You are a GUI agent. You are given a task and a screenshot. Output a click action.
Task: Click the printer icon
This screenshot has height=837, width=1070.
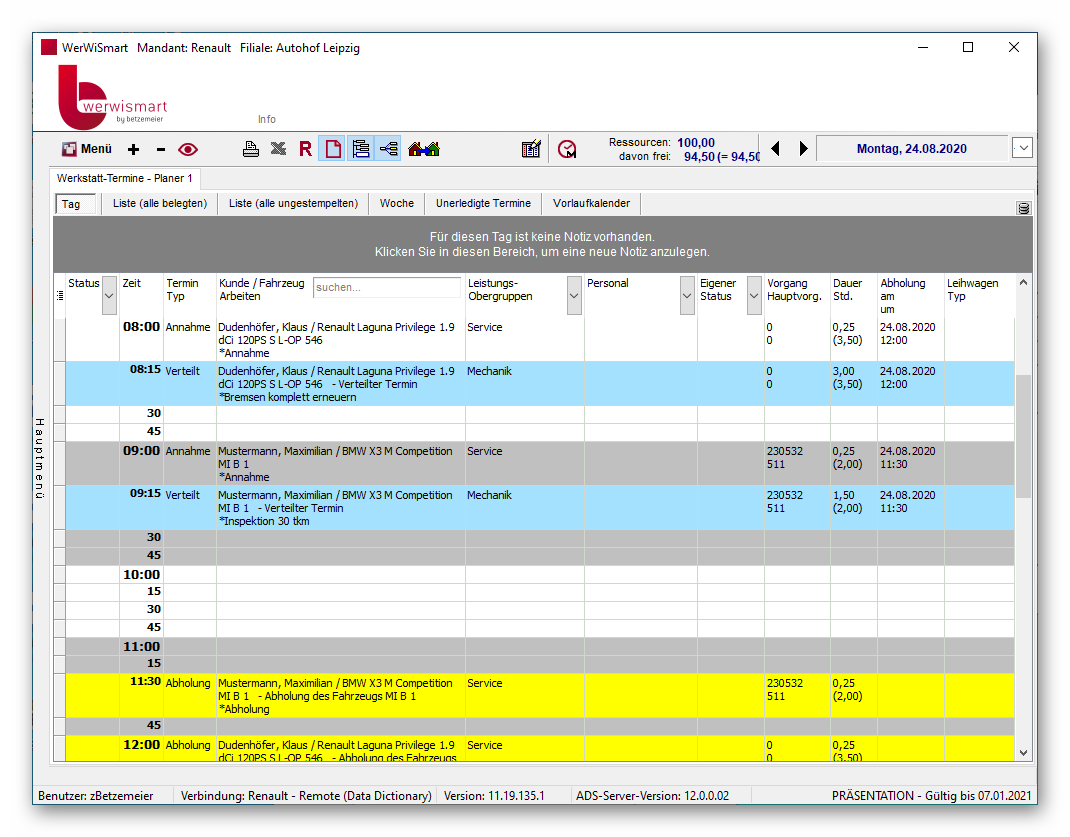point(250,149)
